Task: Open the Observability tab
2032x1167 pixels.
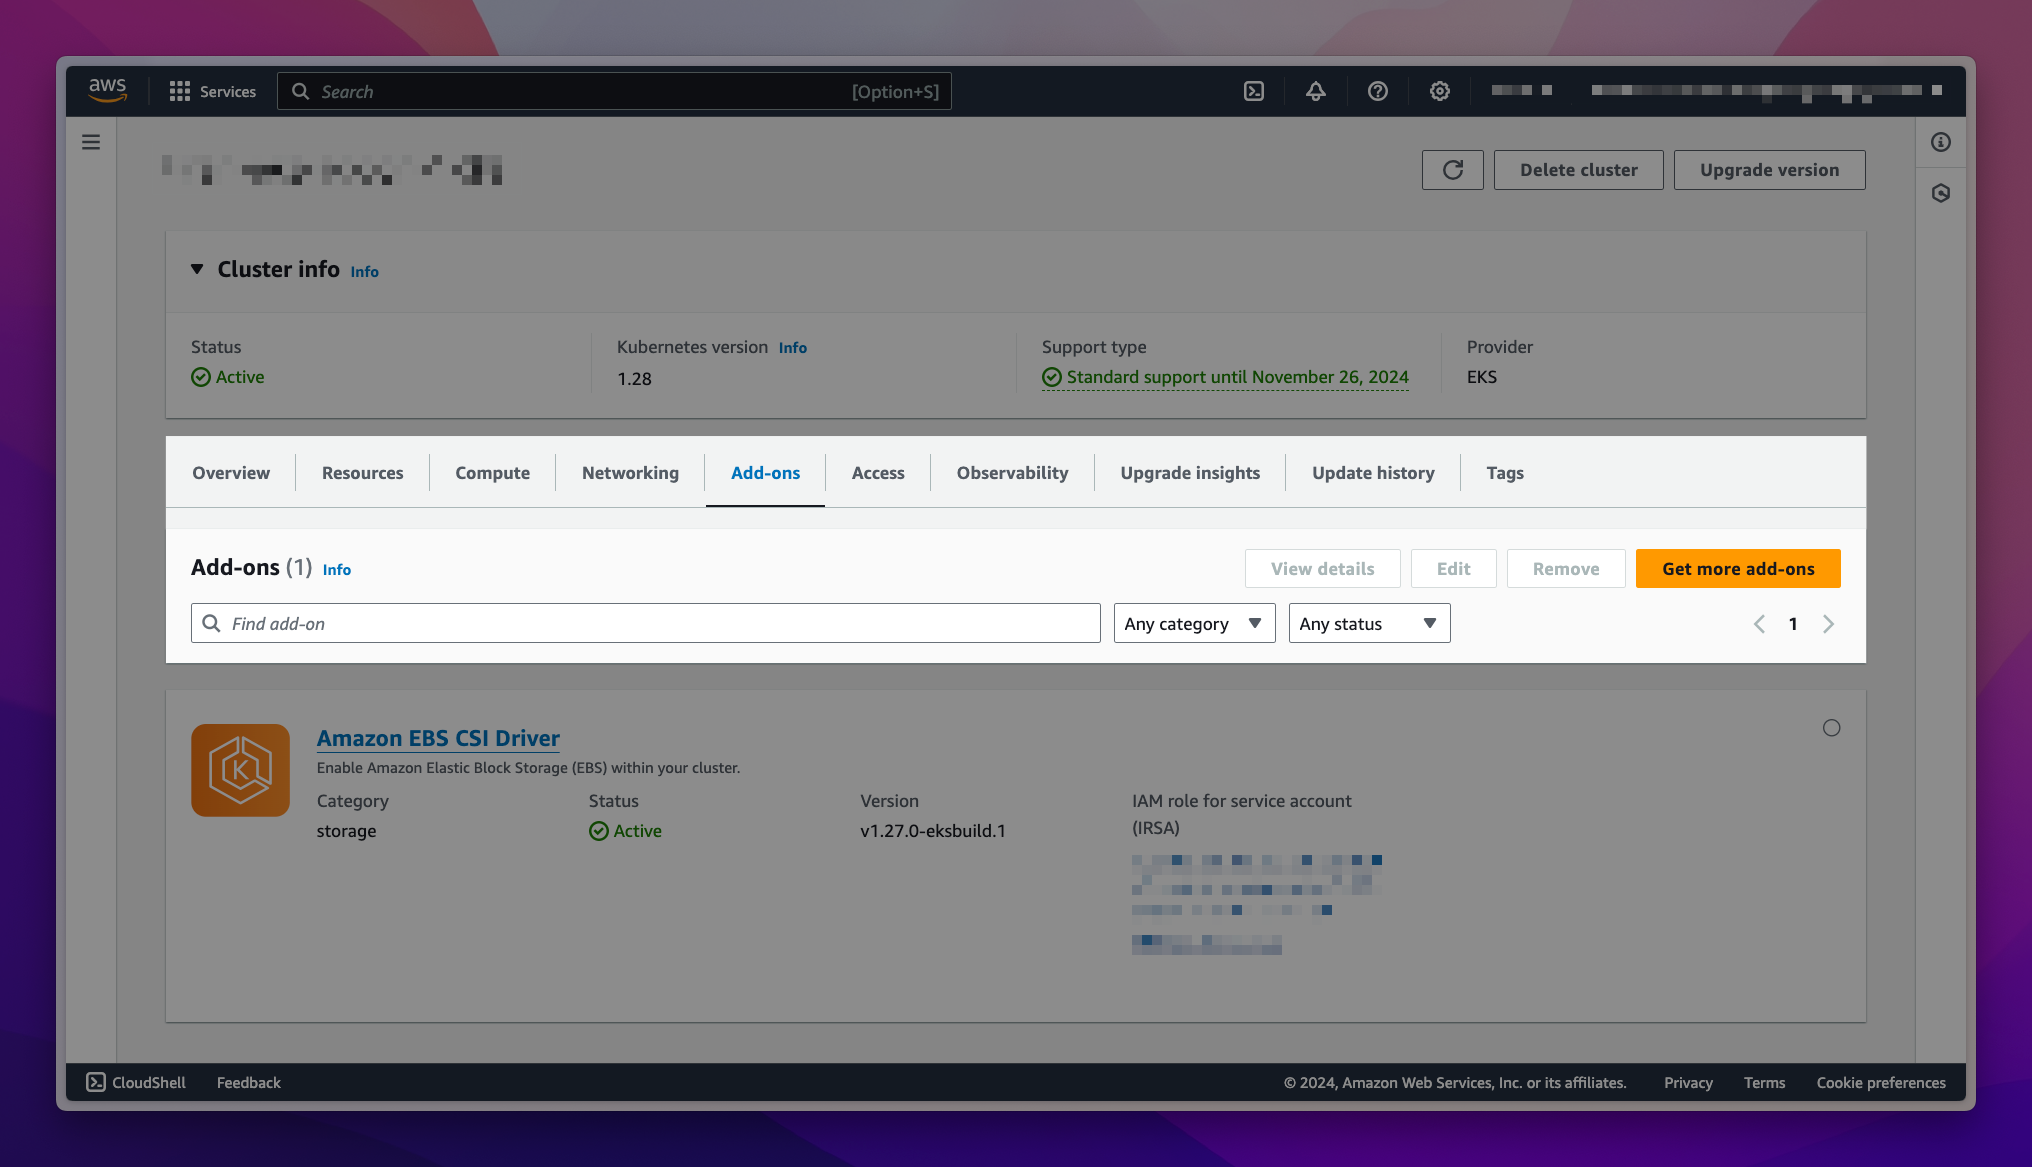Action: click(1012, 473)
